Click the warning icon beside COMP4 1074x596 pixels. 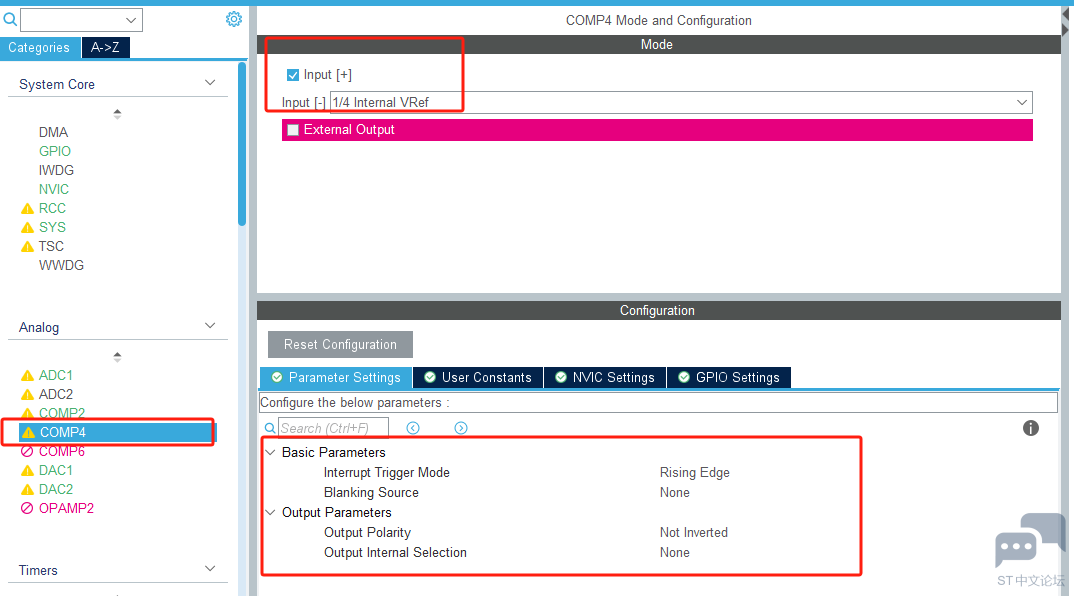(x=28, y=432)
